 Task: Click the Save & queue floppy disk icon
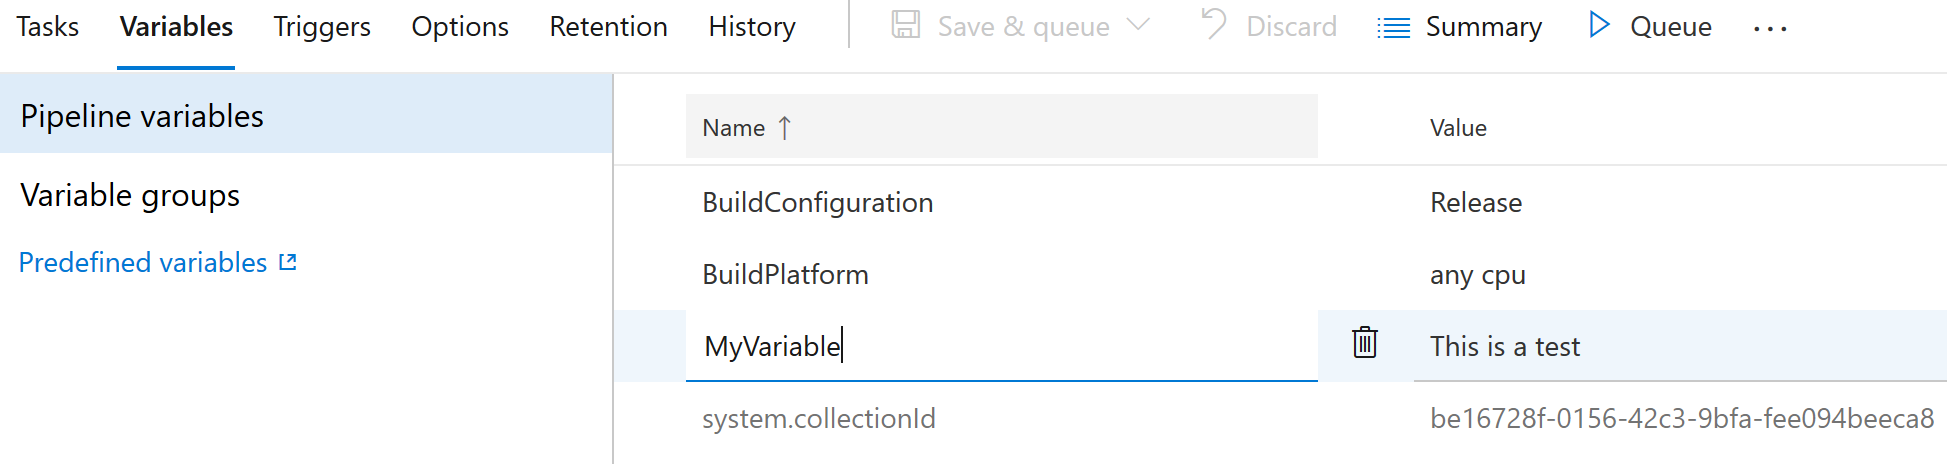coord(906,25)
